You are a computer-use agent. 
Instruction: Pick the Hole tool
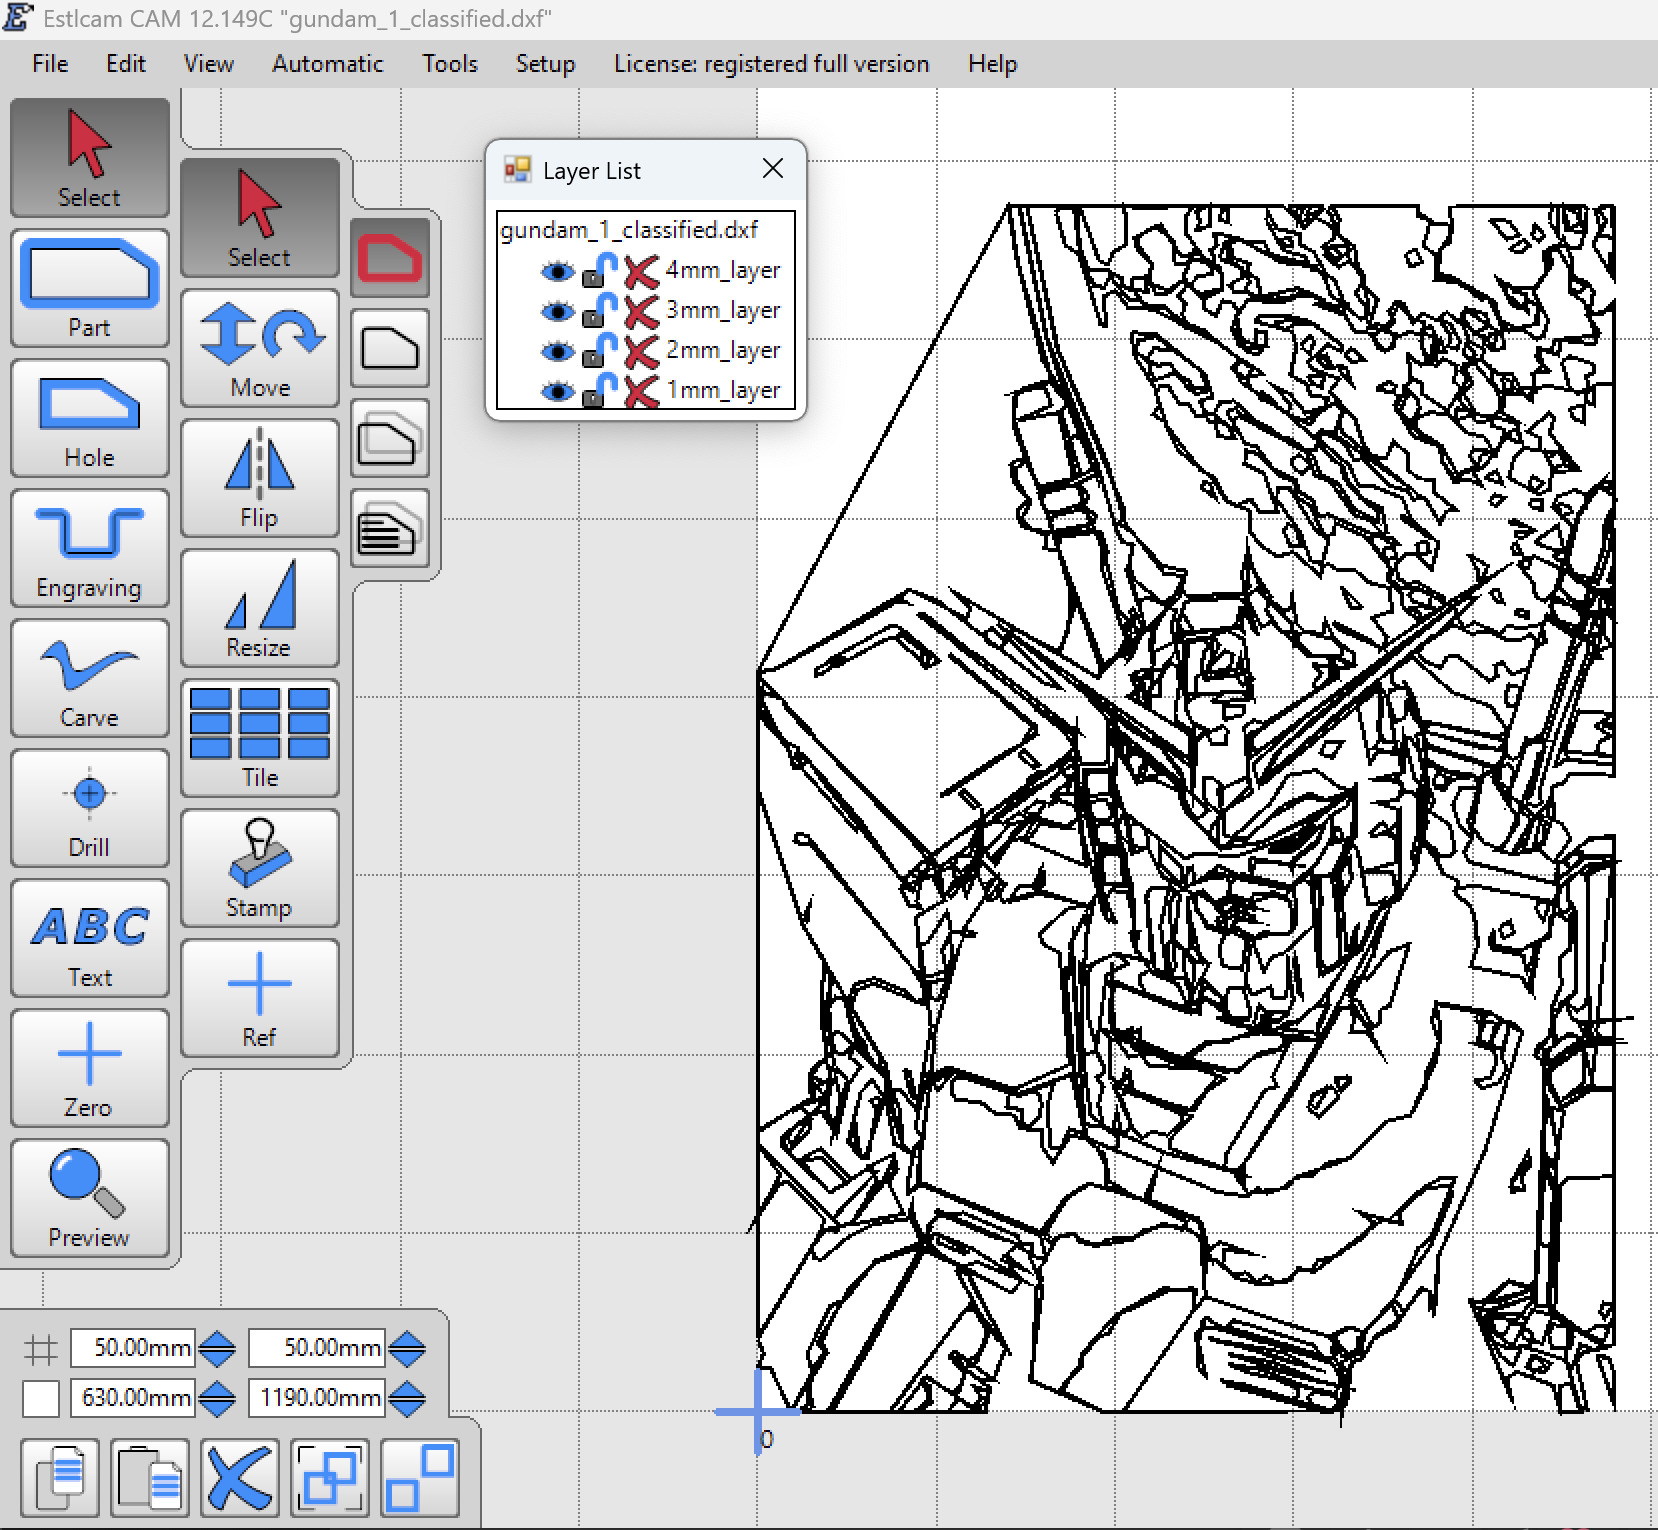tap(89, 418)
